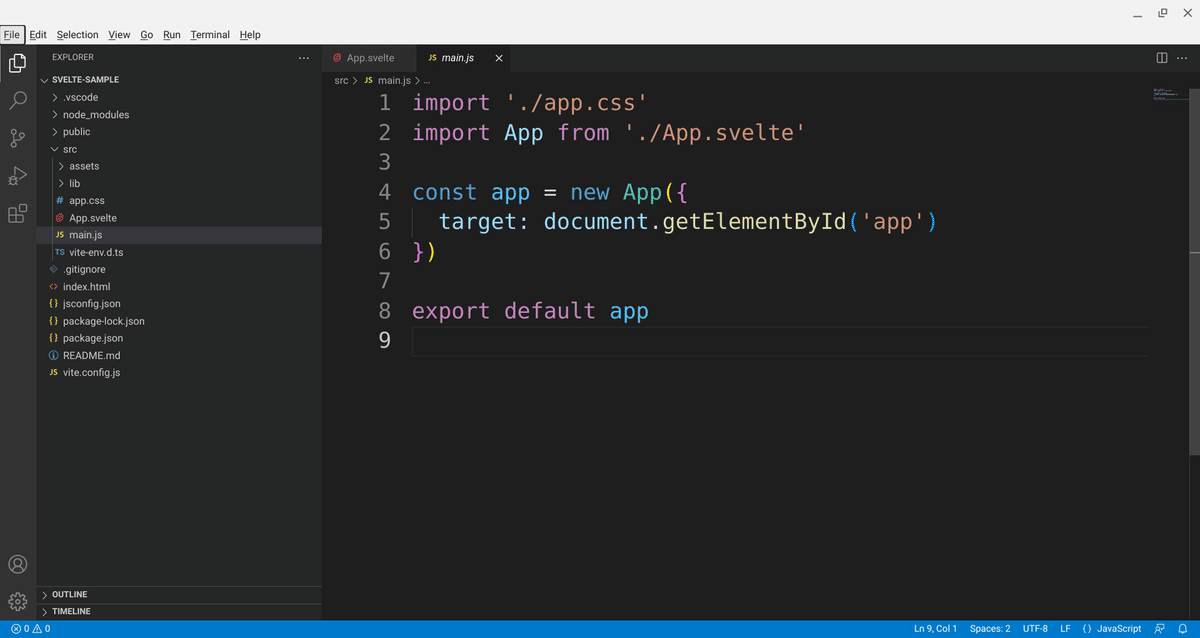This screenshot has width=1200, height=638.
Task: Click the Explorer more actions ellipsis
Action: 304,58
